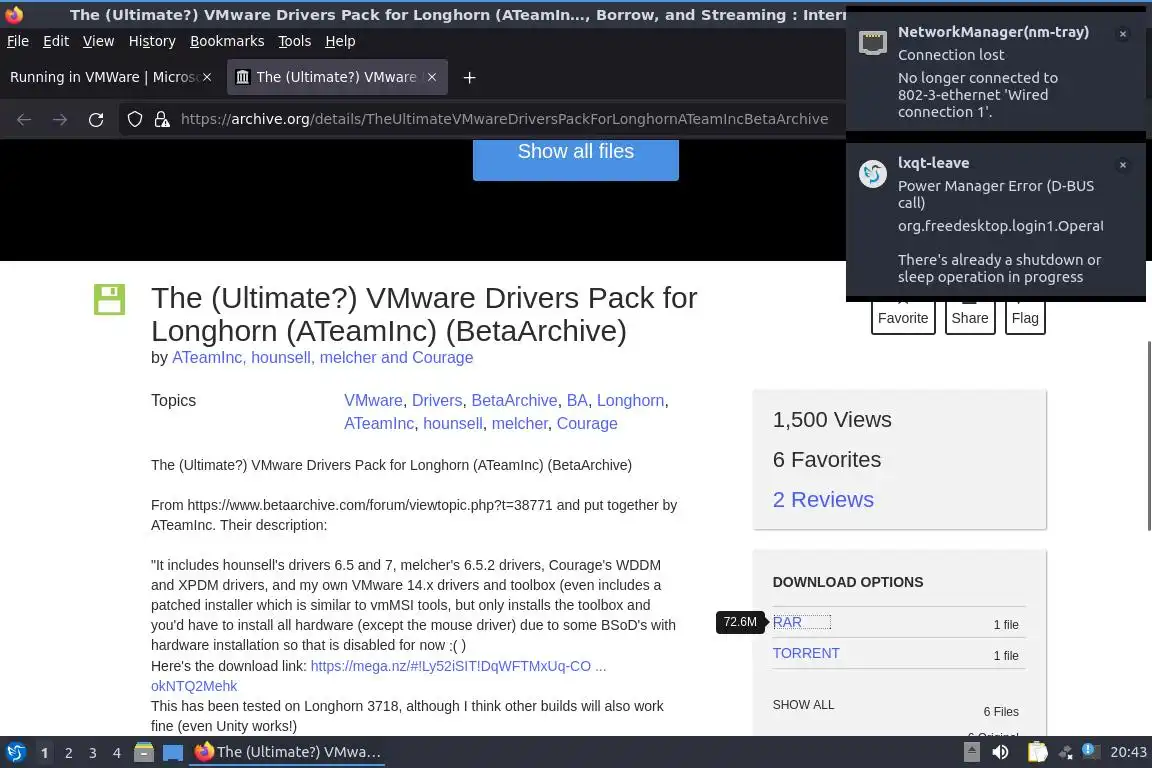Switch to Ultimate VMware Drivers Pack tab
This screenshot has height=768, width=1152.
(336, 77)
